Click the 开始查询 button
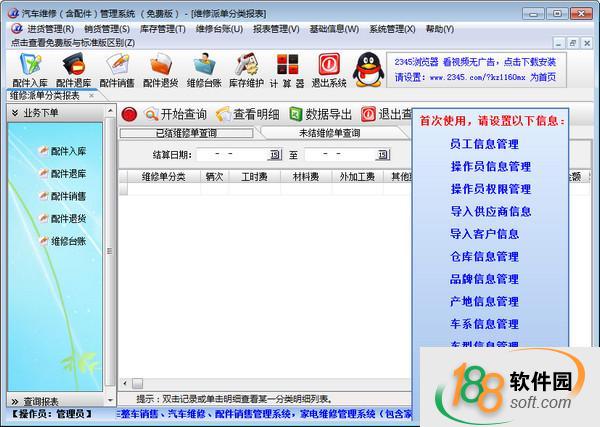 176,114
